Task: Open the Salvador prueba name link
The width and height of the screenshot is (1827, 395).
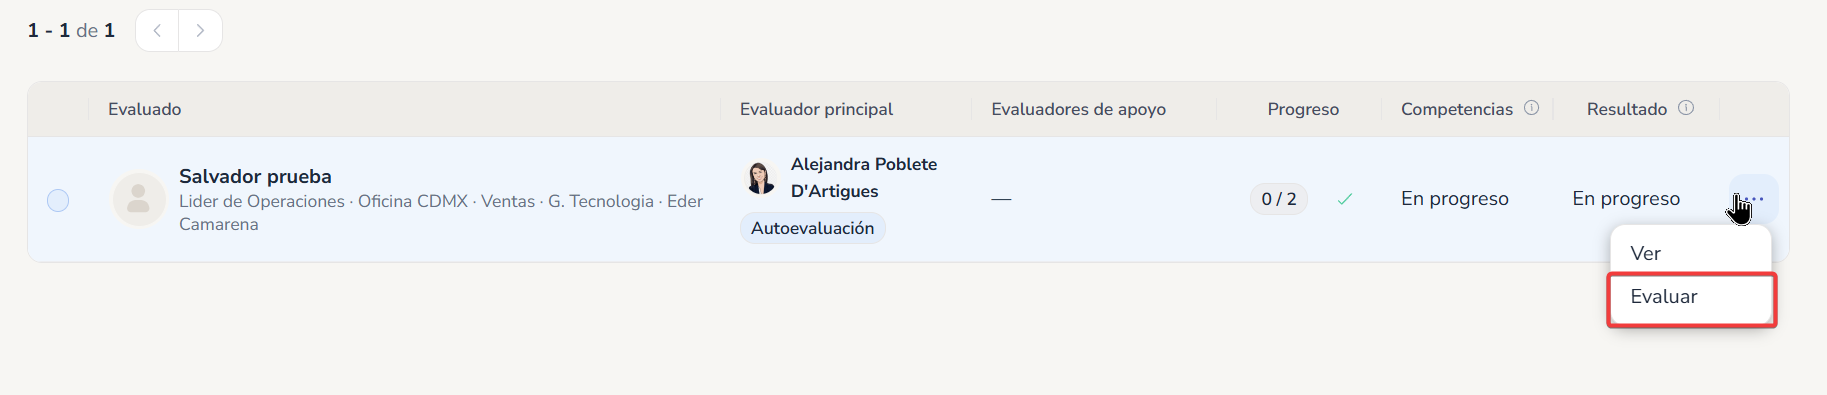Action: tap(255, 176)
